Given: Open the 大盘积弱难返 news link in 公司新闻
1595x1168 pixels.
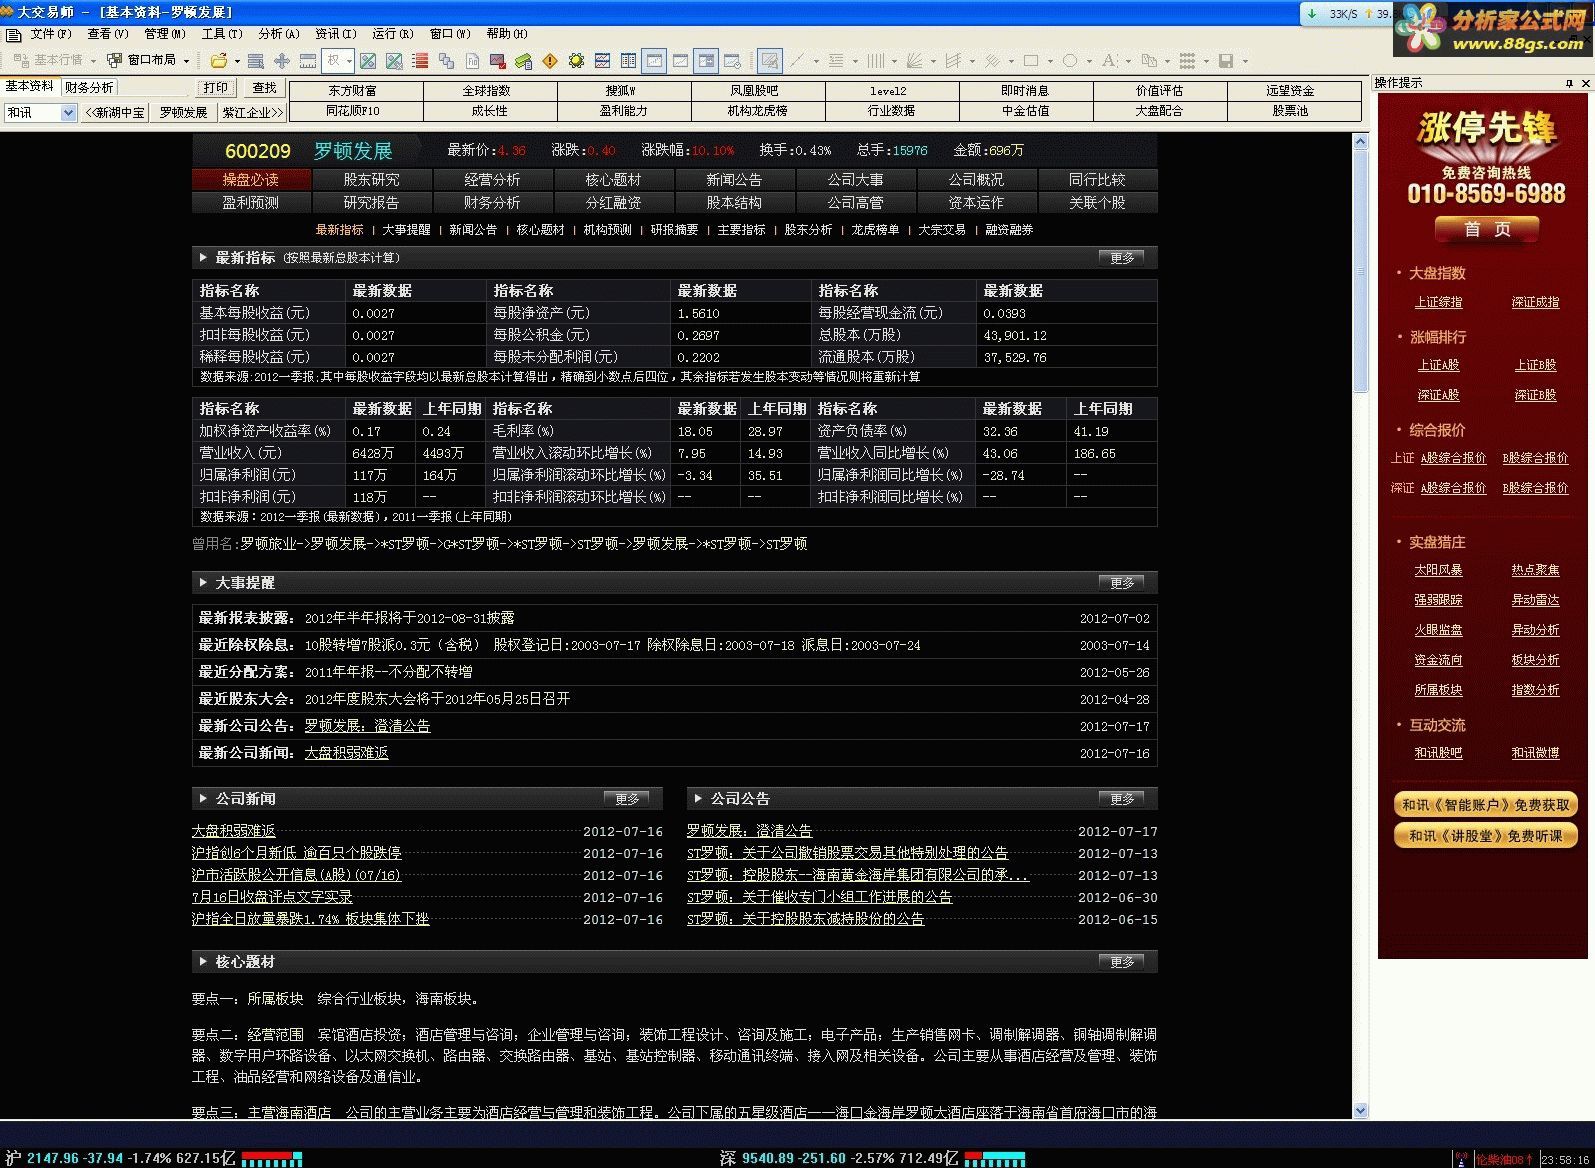Looking at the screenshot, I should point(233,831).
